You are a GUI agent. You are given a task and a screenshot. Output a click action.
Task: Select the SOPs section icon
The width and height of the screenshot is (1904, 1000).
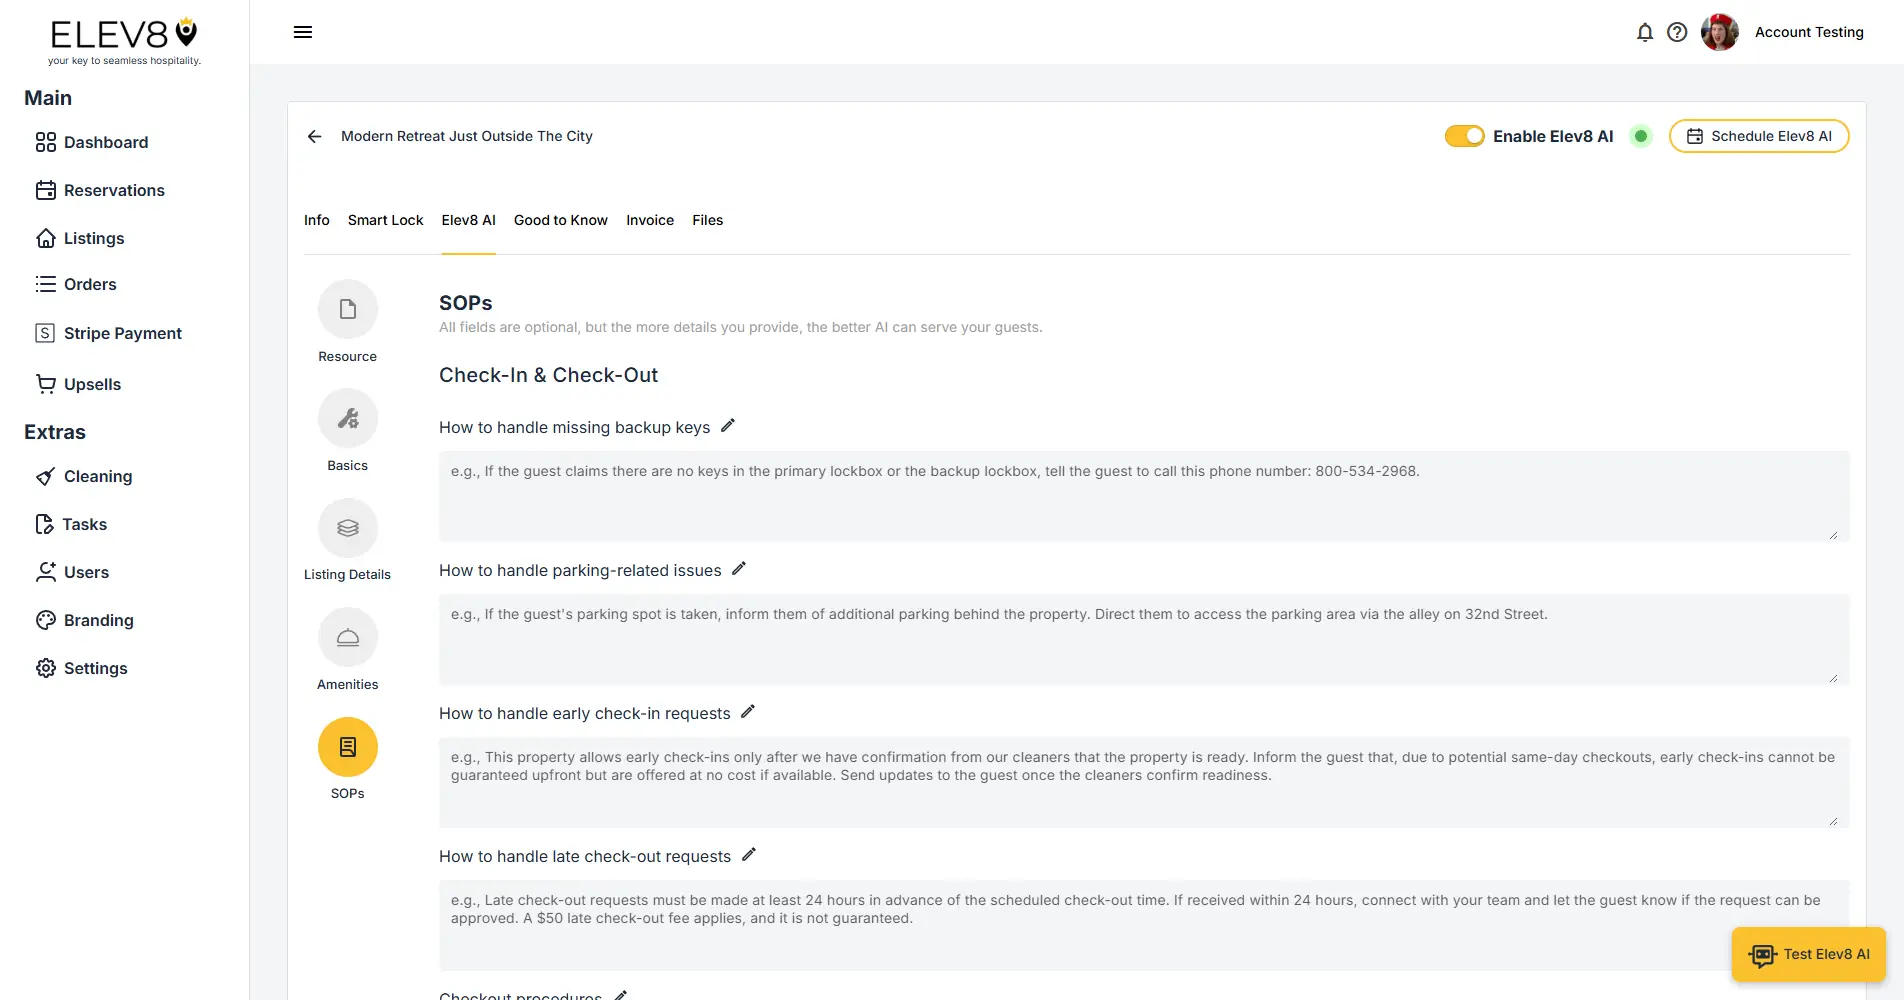347,746
